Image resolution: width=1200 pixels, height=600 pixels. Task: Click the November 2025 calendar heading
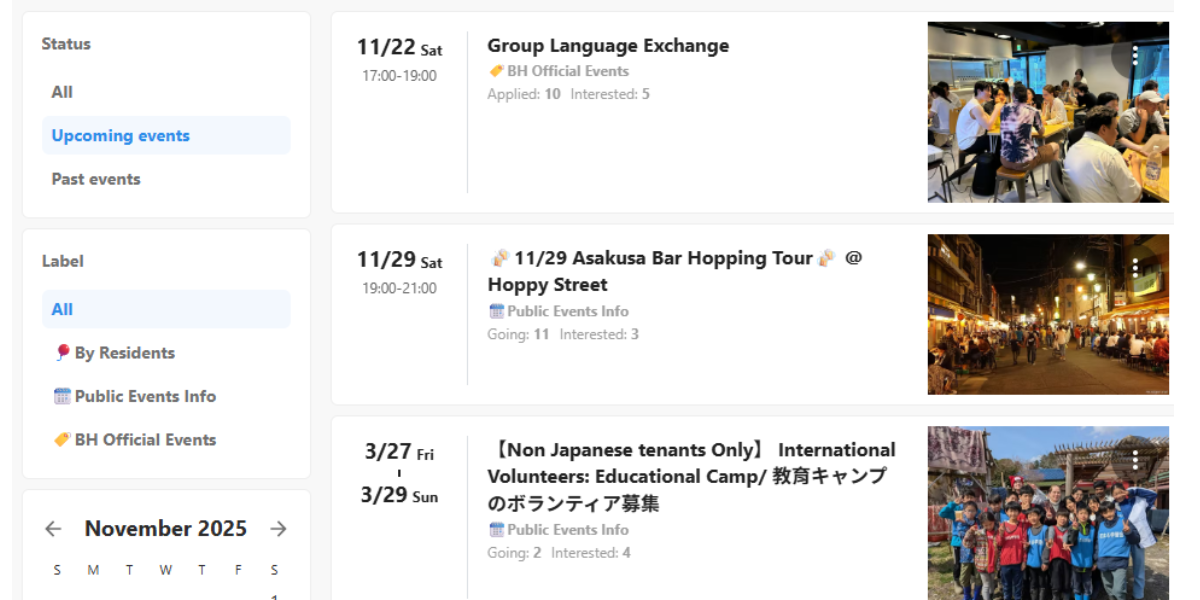point(165,529)
